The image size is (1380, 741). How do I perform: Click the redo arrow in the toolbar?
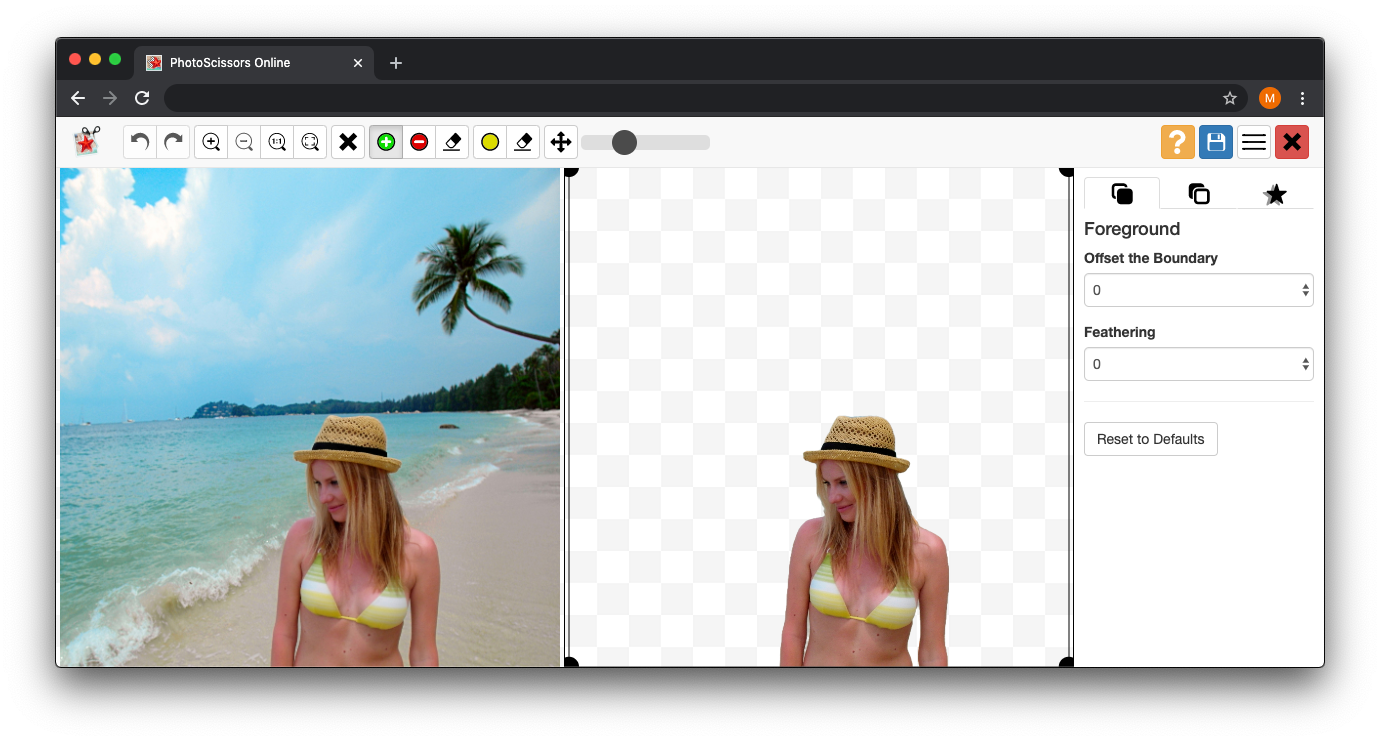tap(173, 142)
